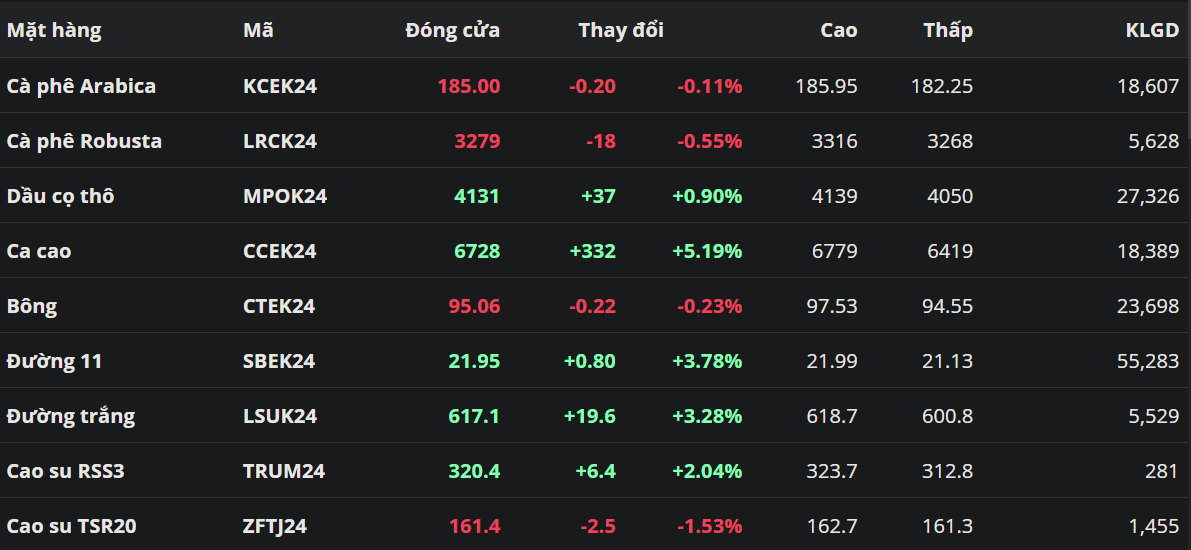
Task: Sort by the Mã column header
Action: pos(258,30)
